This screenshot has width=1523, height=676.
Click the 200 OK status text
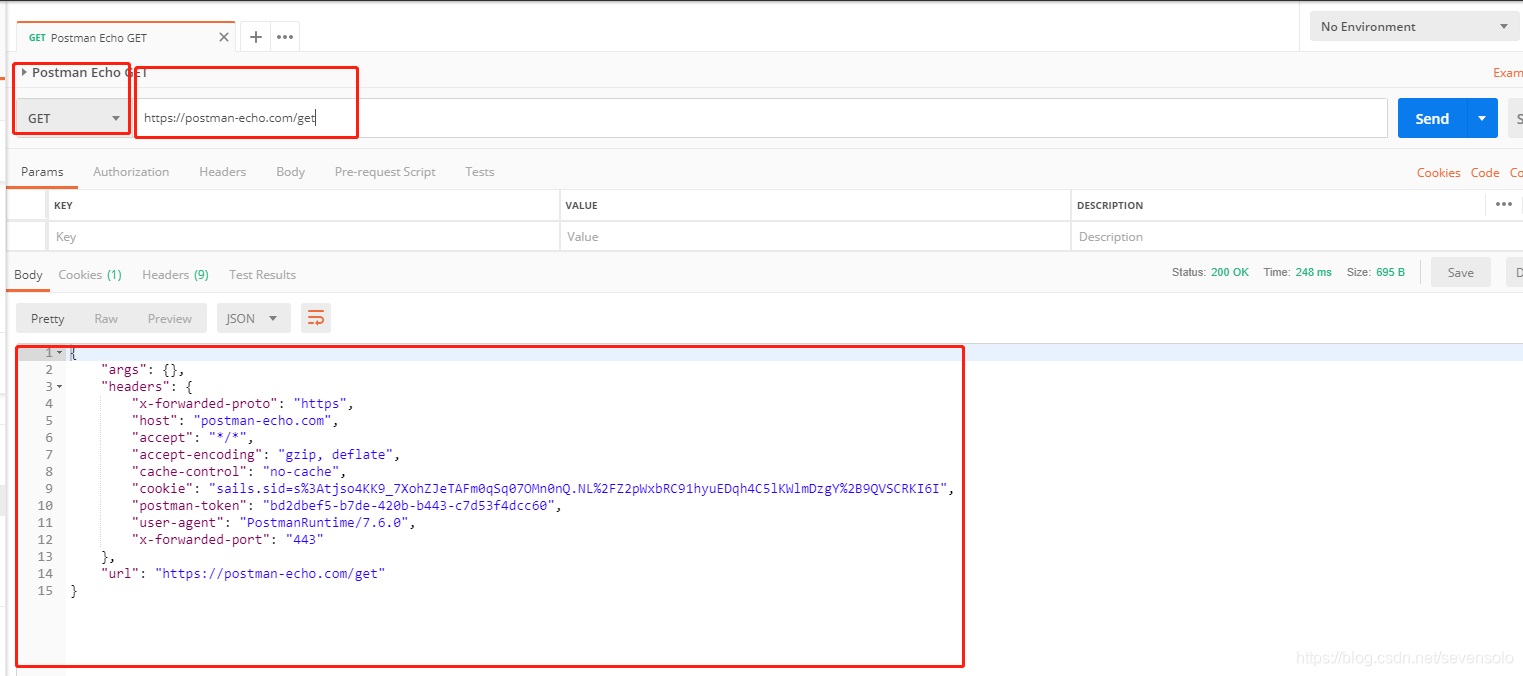(x=1229, y=272)
